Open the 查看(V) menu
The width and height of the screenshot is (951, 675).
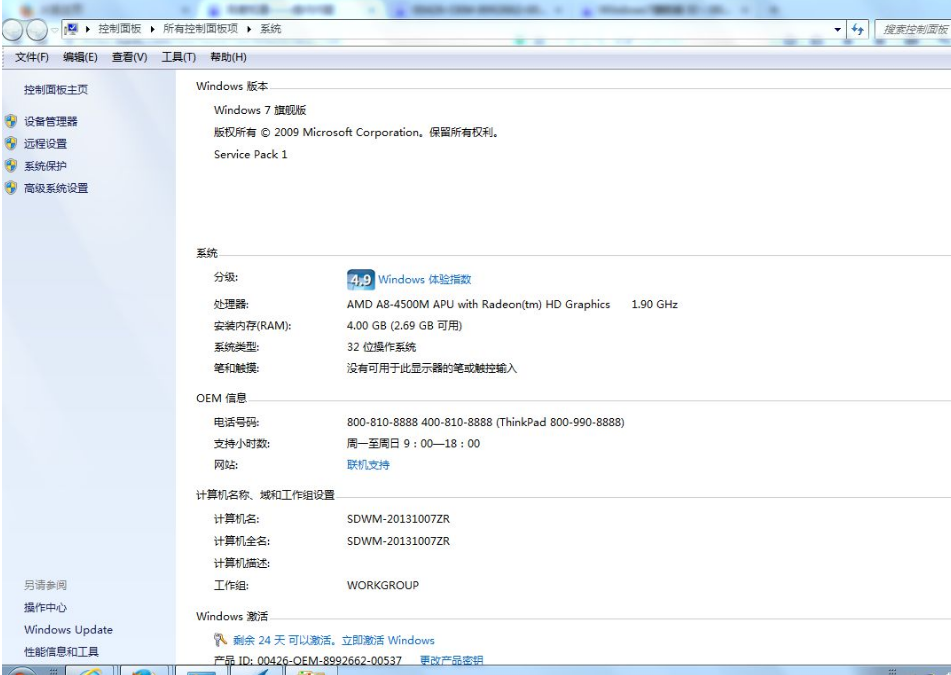(x=129, y=57)
